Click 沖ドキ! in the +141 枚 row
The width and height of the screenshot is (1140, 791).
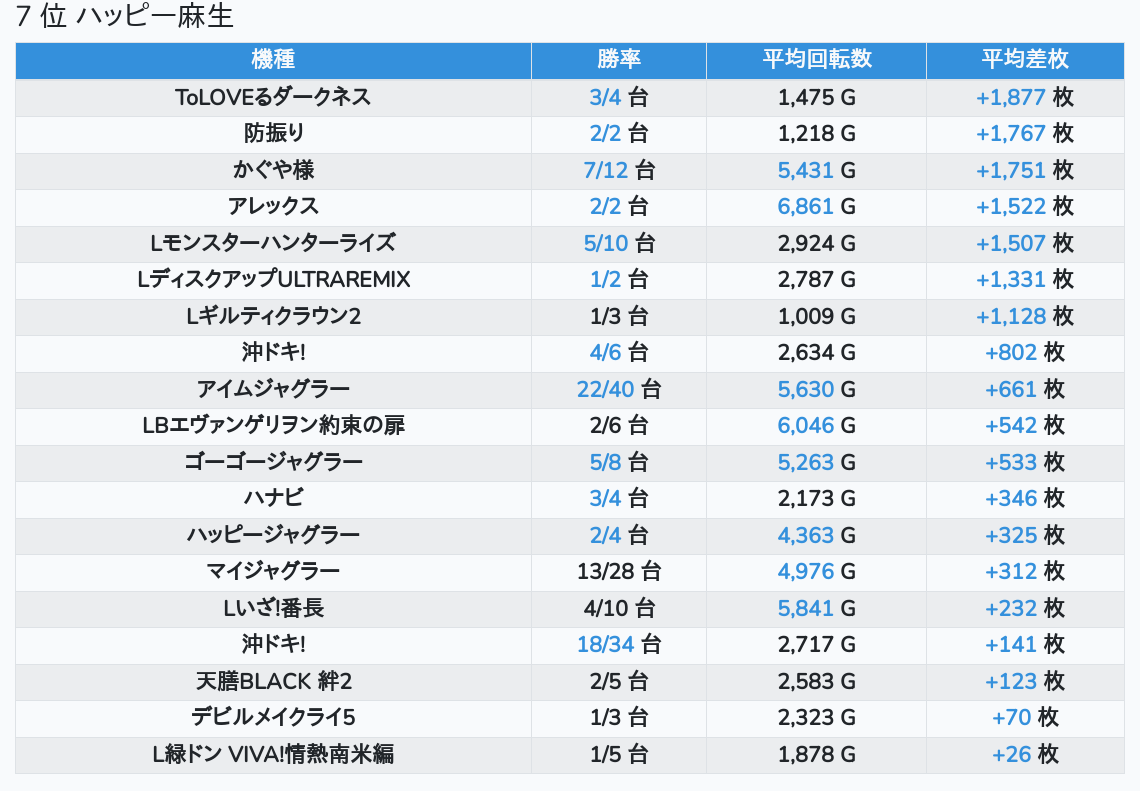pos(273,645)
